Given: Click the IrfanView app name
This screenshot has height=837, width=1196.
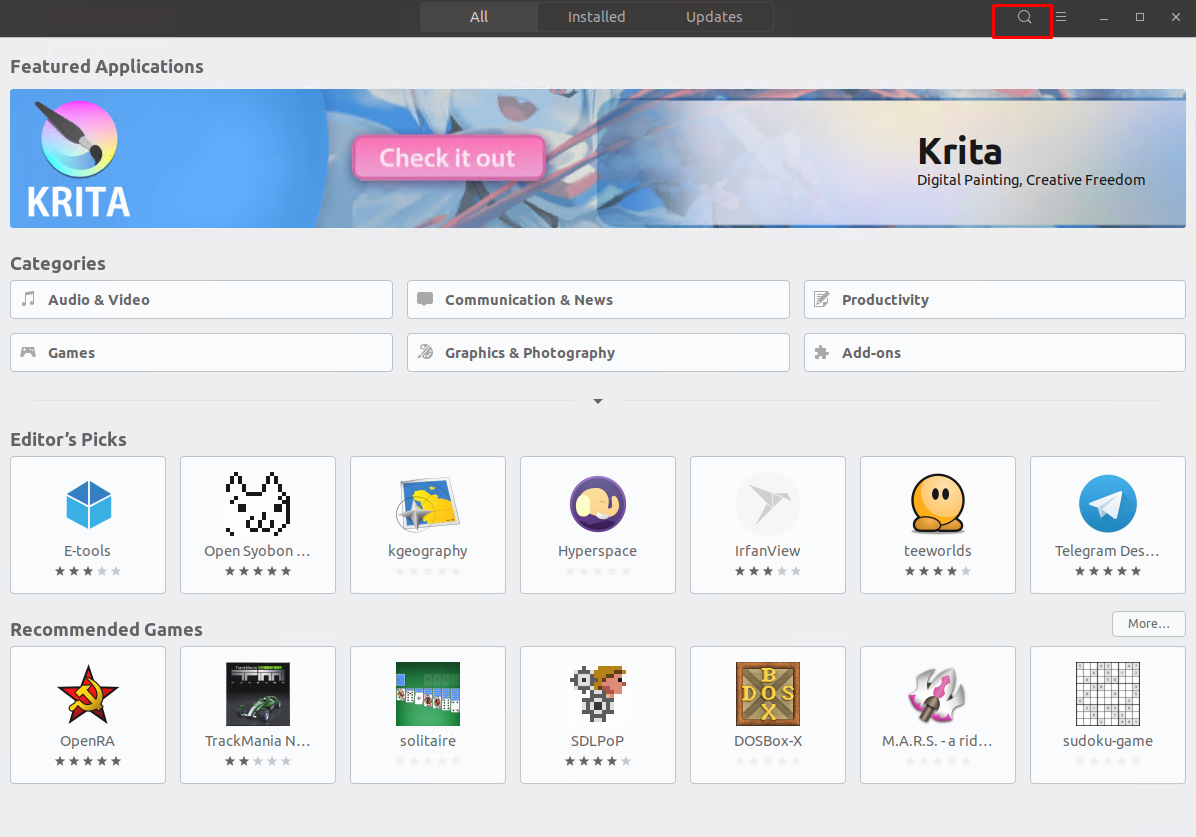Looking at the screenshot, I should [768, 551].
